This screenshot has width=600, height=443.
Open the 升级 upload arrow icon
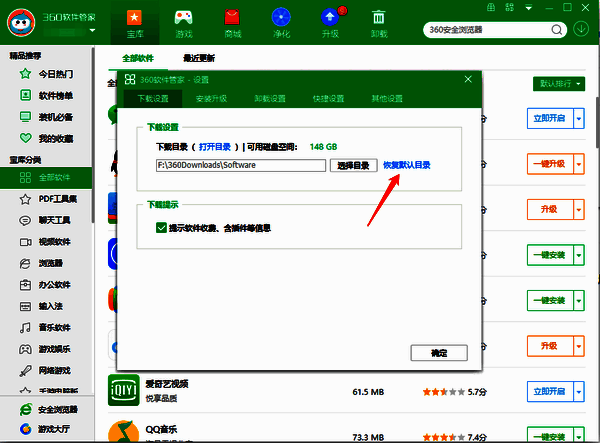coord(330,18)
